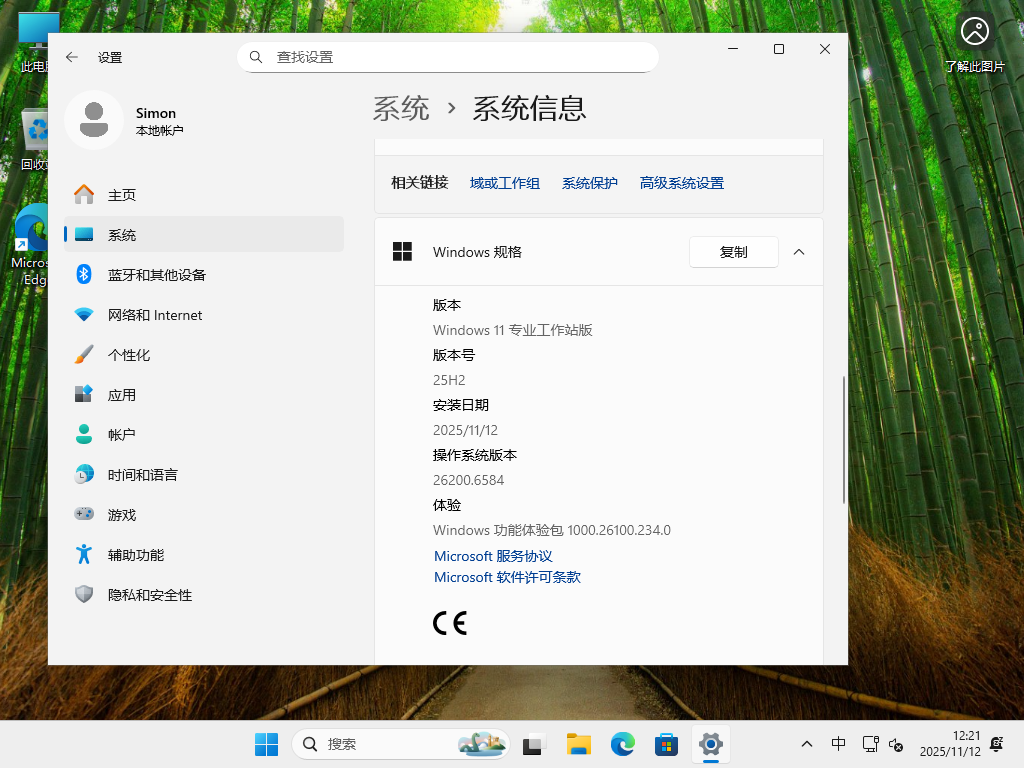Open 帐户 settings
The image size is (1024, 768).
(x=120, y=434)
